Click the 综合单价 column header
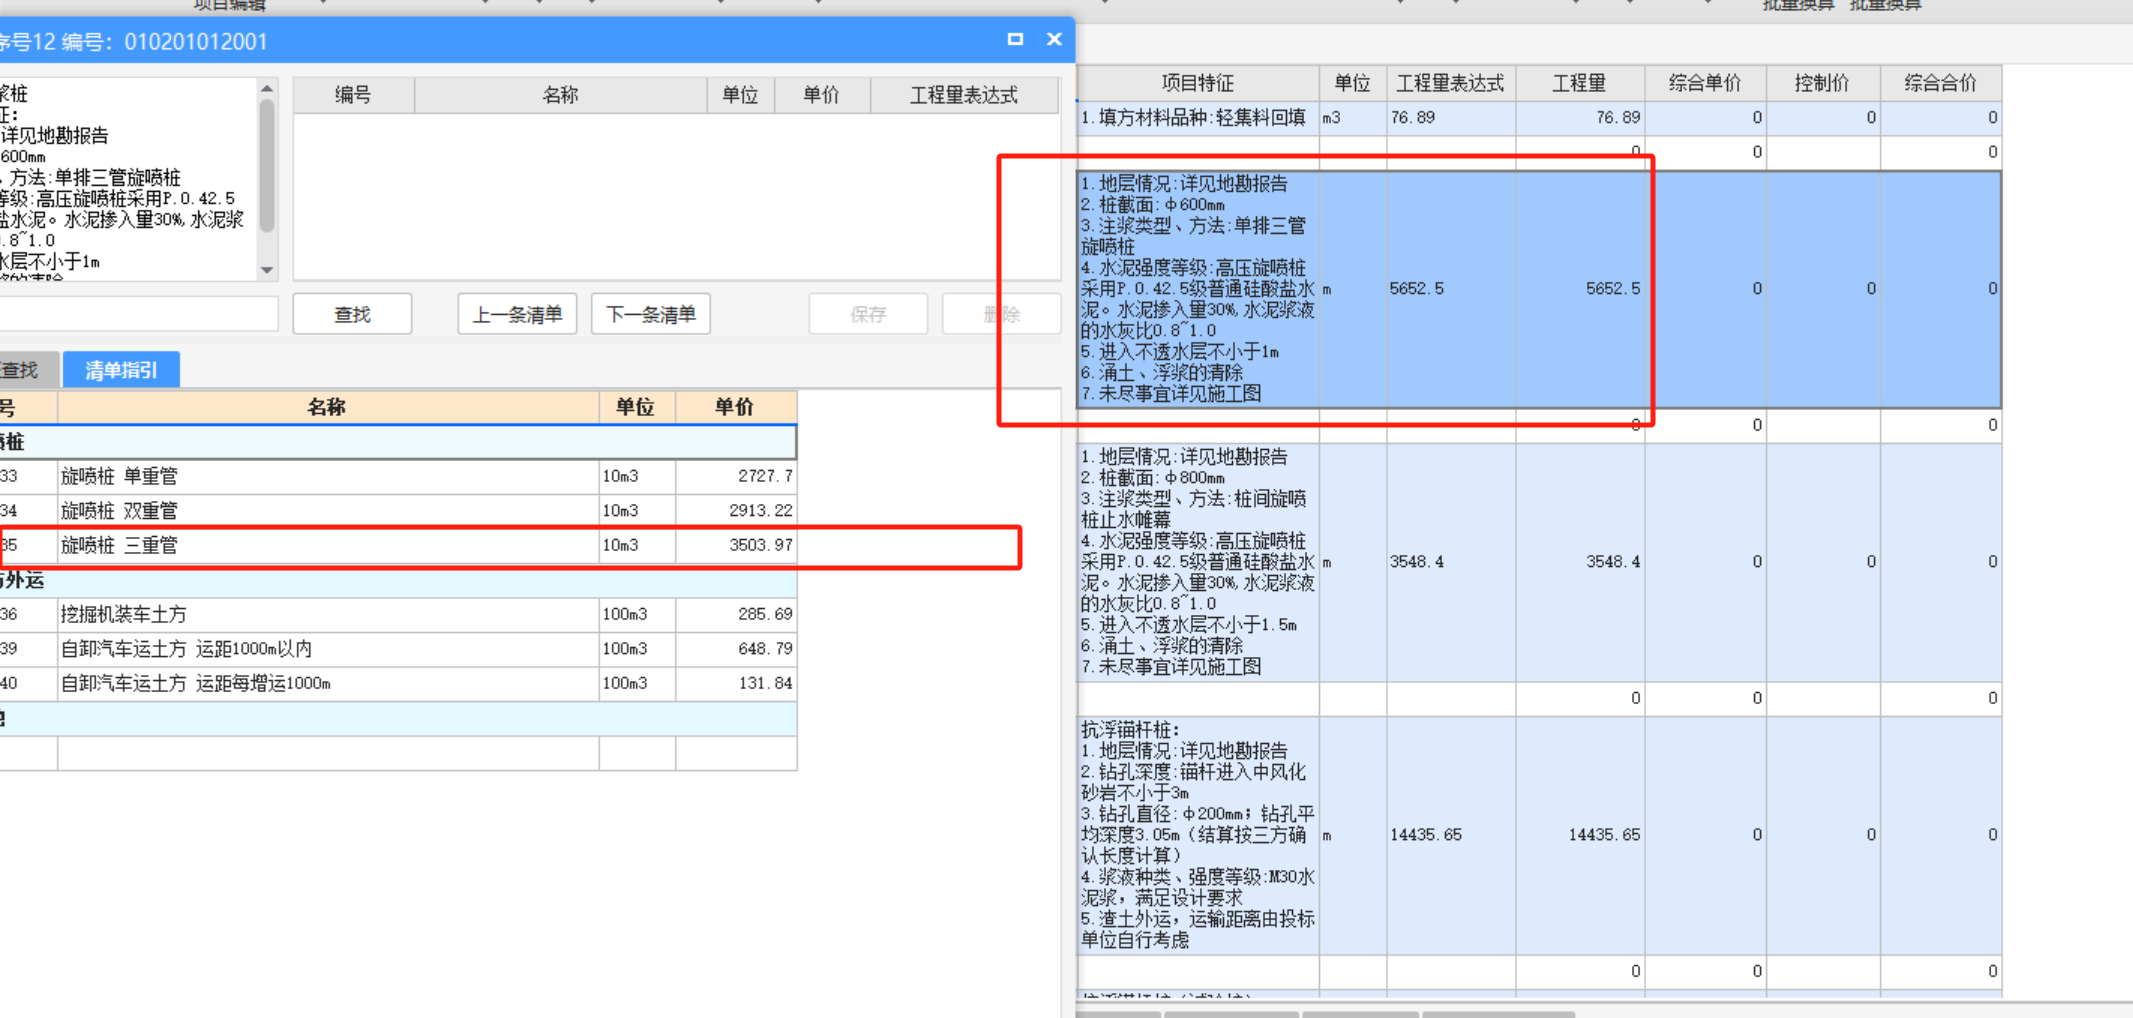2133x1018 pixels. [1705, 83]
